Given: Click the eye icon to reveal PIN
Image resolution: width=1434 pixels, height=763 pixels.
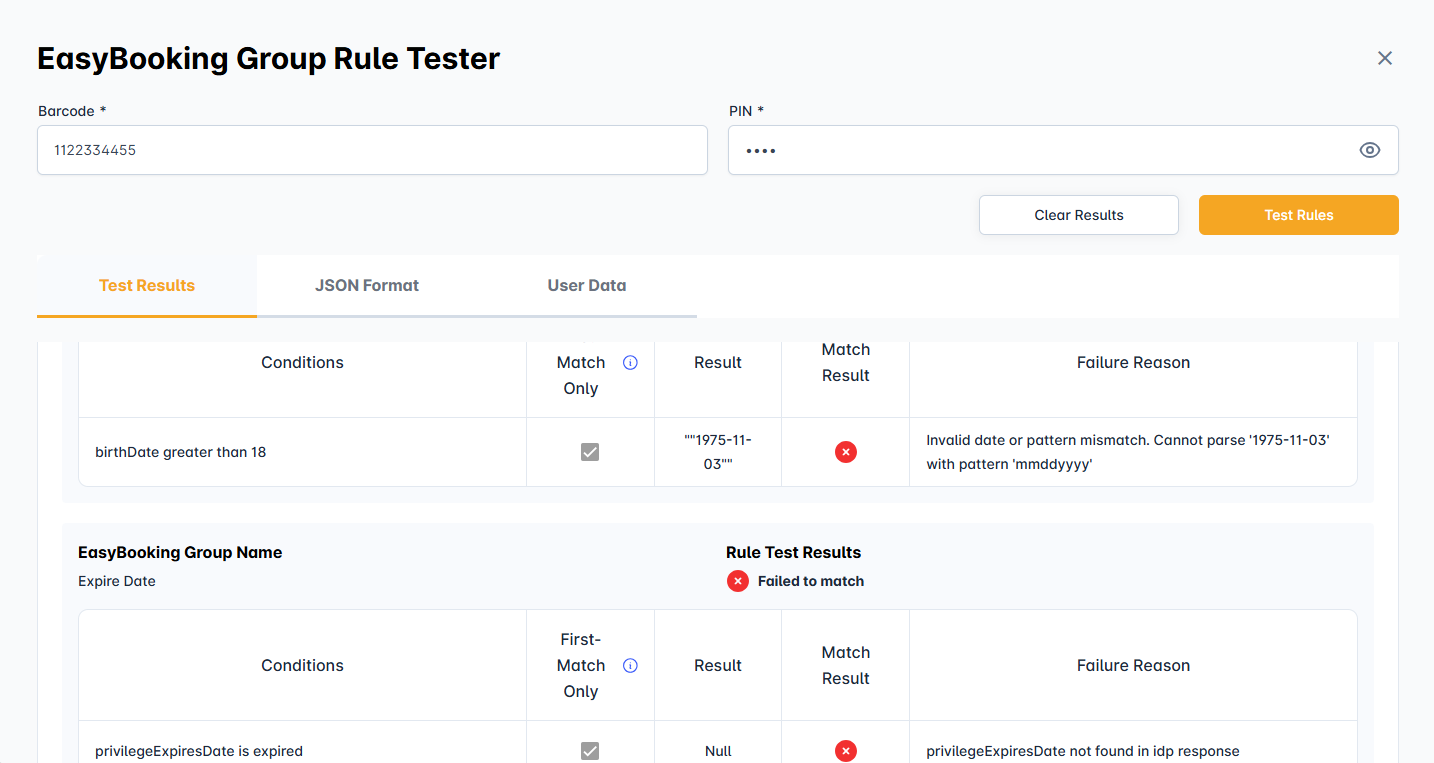Looking at the screenshot, I should [1369, 150].
